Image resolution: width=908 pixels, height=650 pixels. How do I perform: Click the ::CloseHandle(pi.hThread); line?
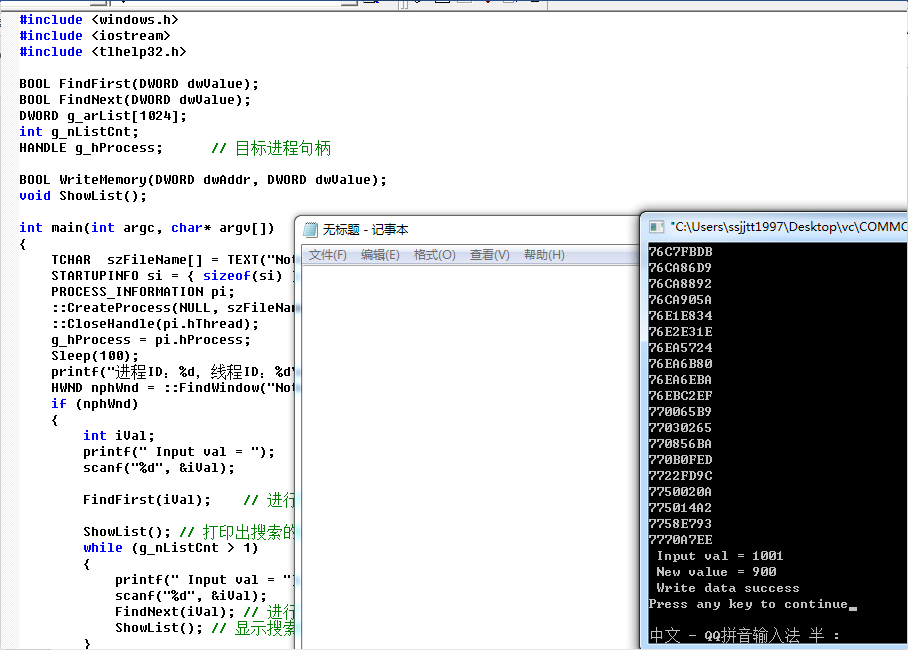(155, 324)
